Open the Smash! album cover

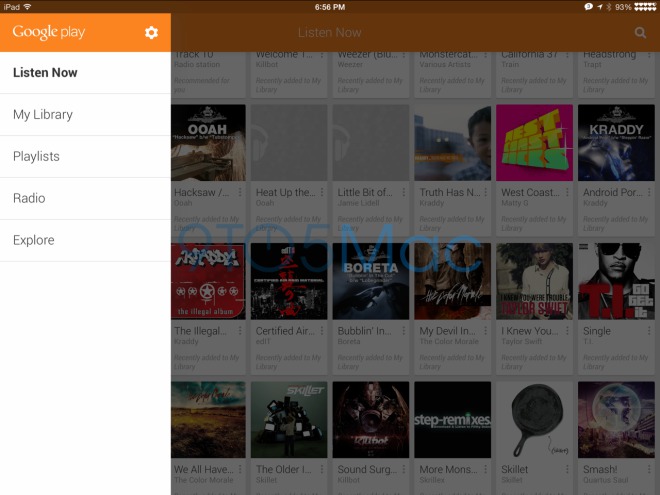[x=616, y=420]
